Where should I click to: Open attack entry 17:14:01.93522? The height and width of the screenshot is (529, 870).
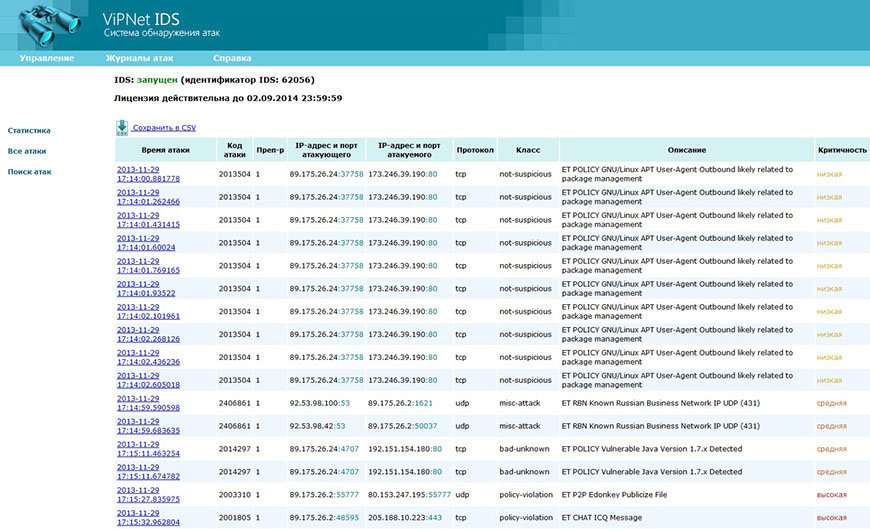click(x=146, y=289)
